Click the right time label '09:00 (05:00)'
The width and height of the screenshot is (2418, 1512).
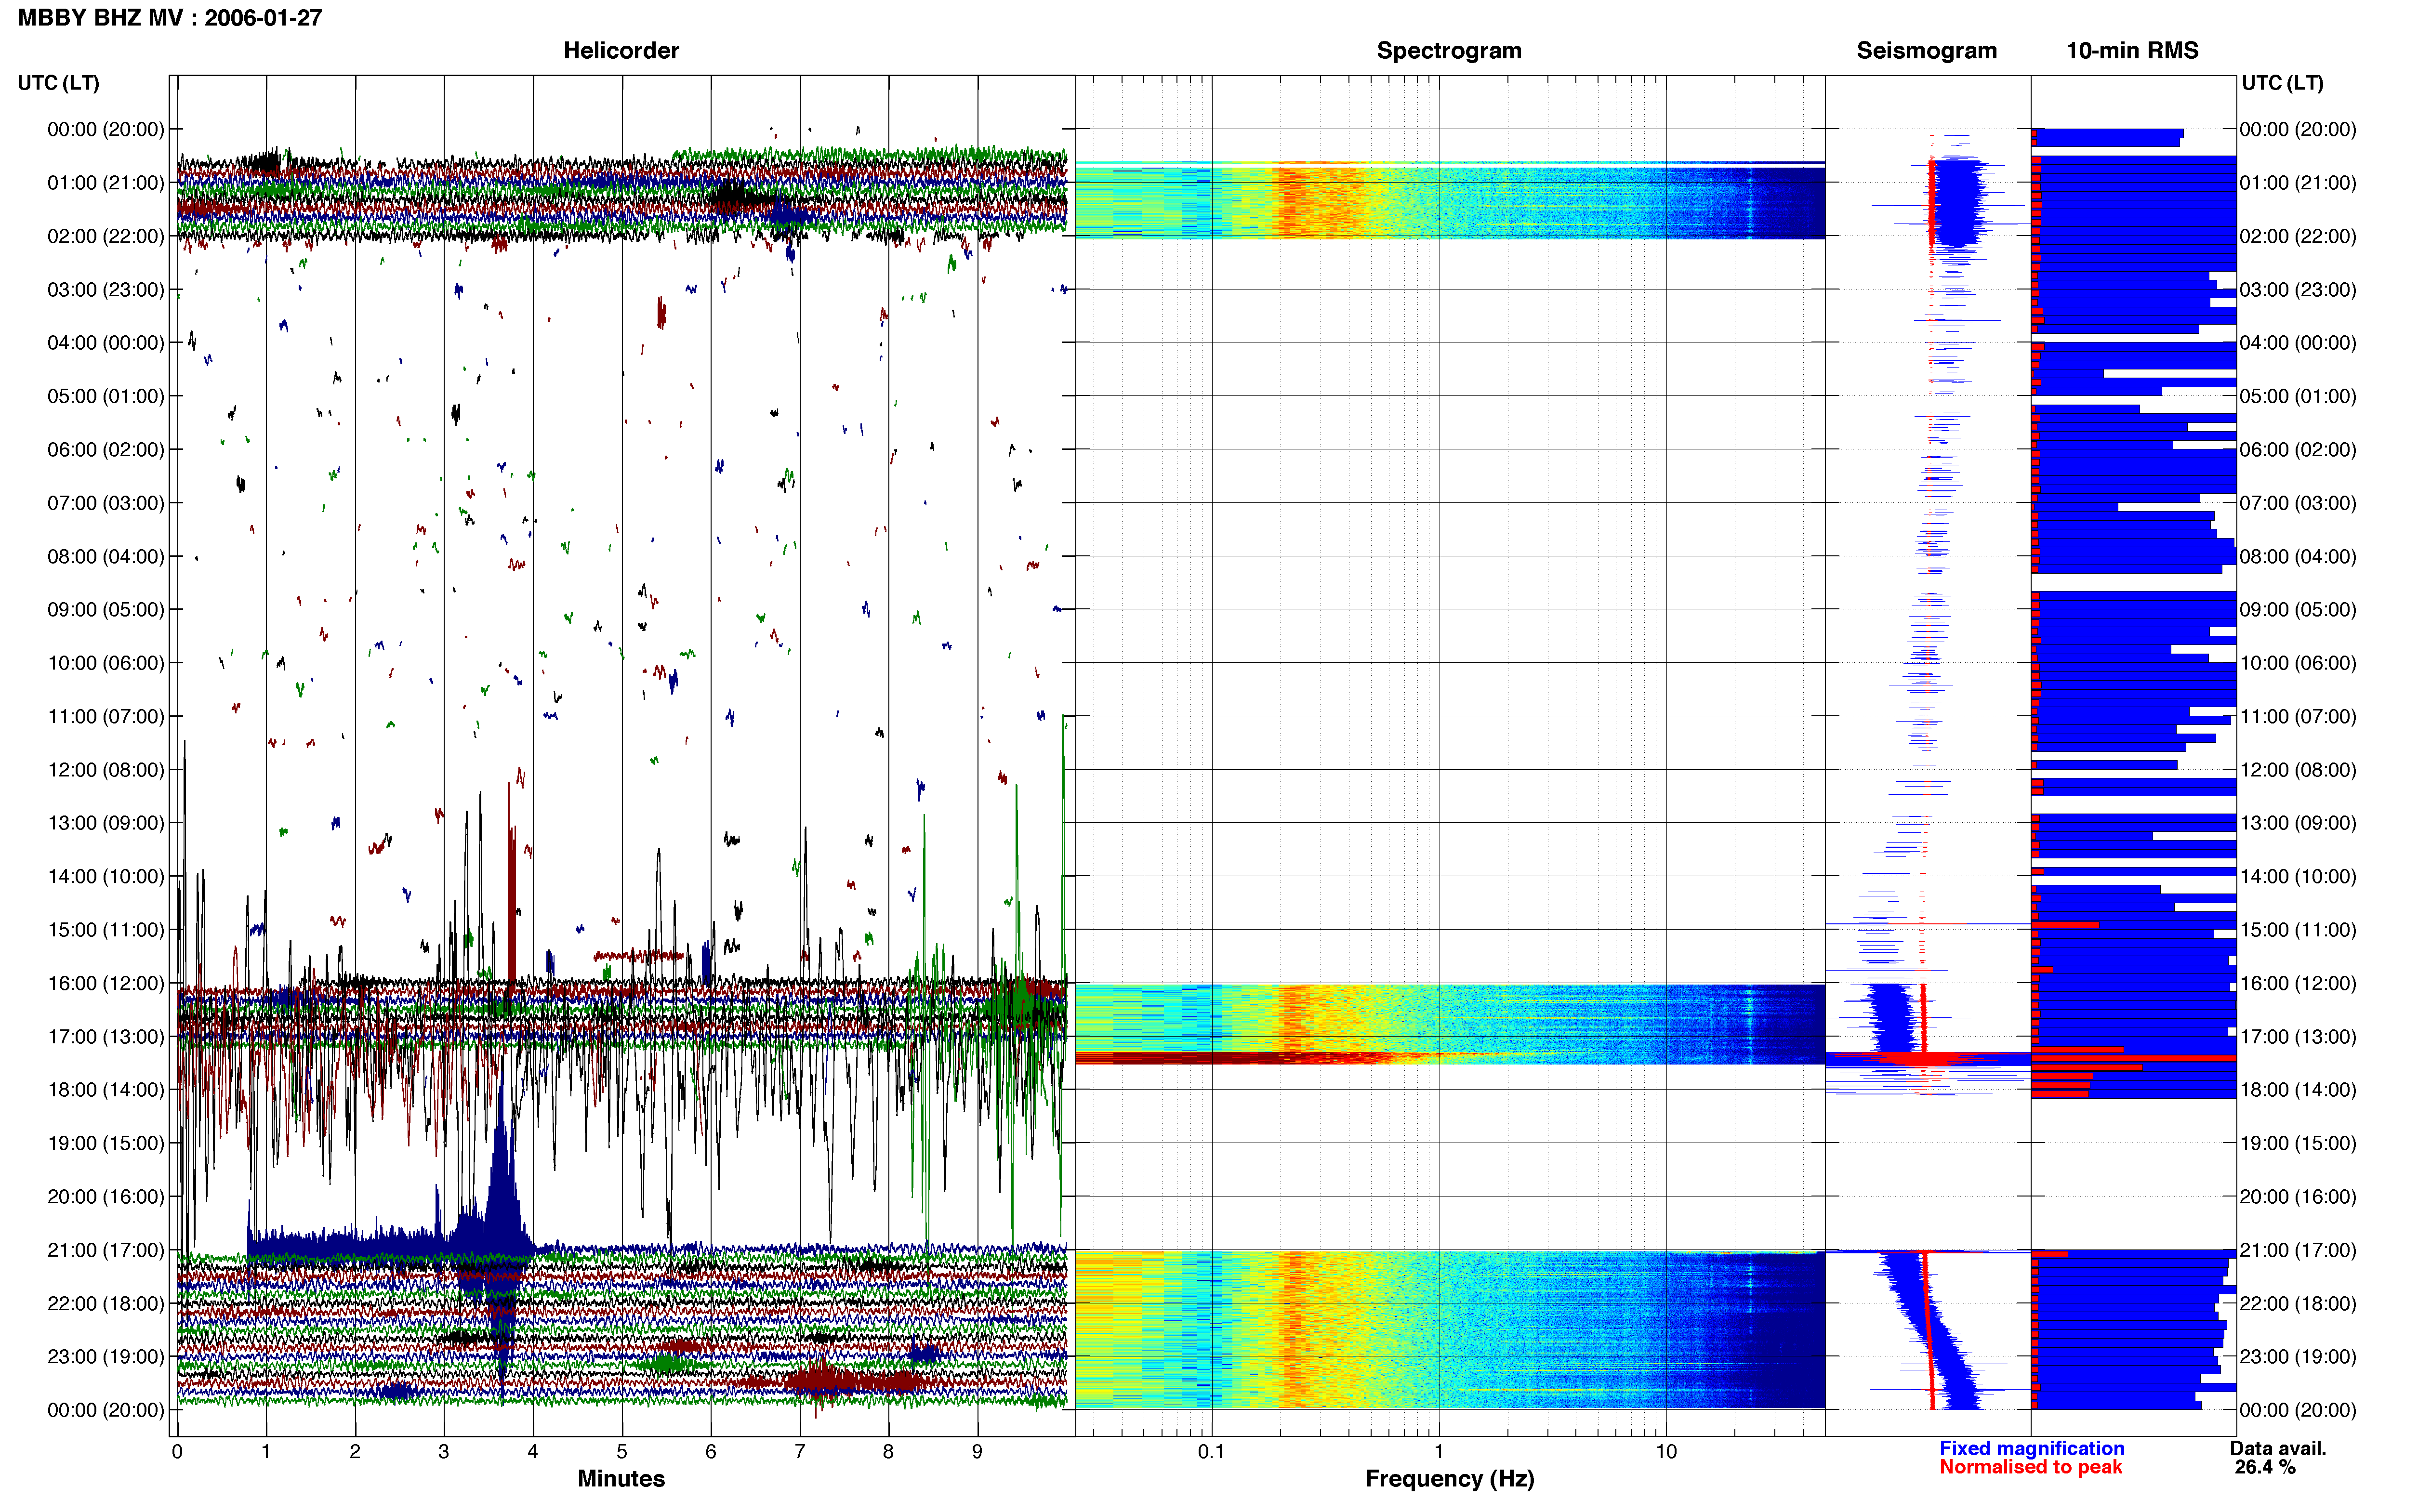(x=2298, y=610)
